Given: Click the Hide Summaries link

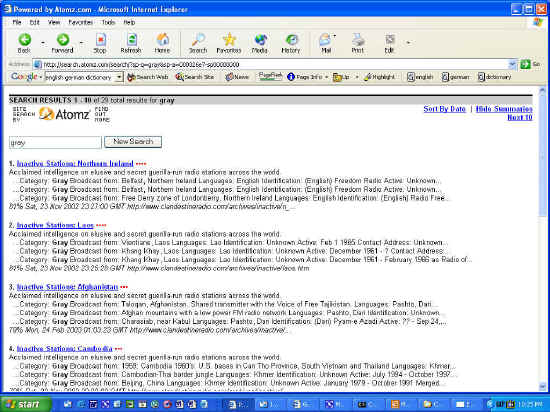Looking at the screenshot, I should [504, 109].
